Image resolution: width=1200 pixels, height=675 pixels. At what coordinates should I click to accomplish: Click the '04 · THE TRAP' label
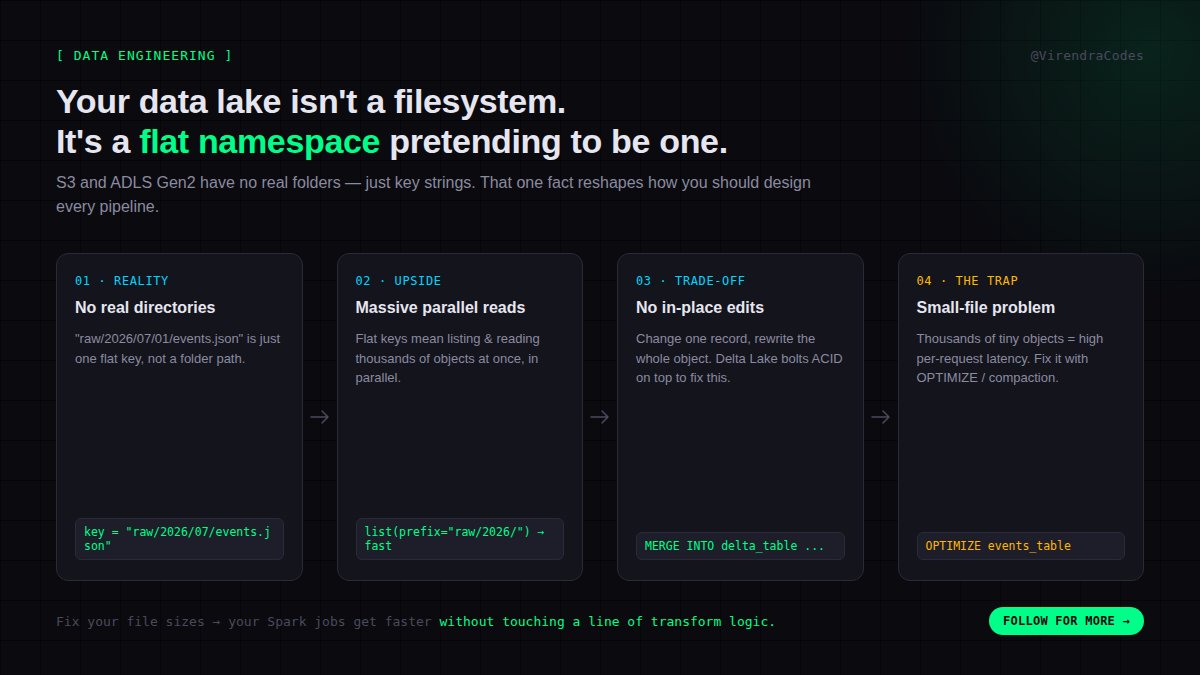(x=967, y=281)
